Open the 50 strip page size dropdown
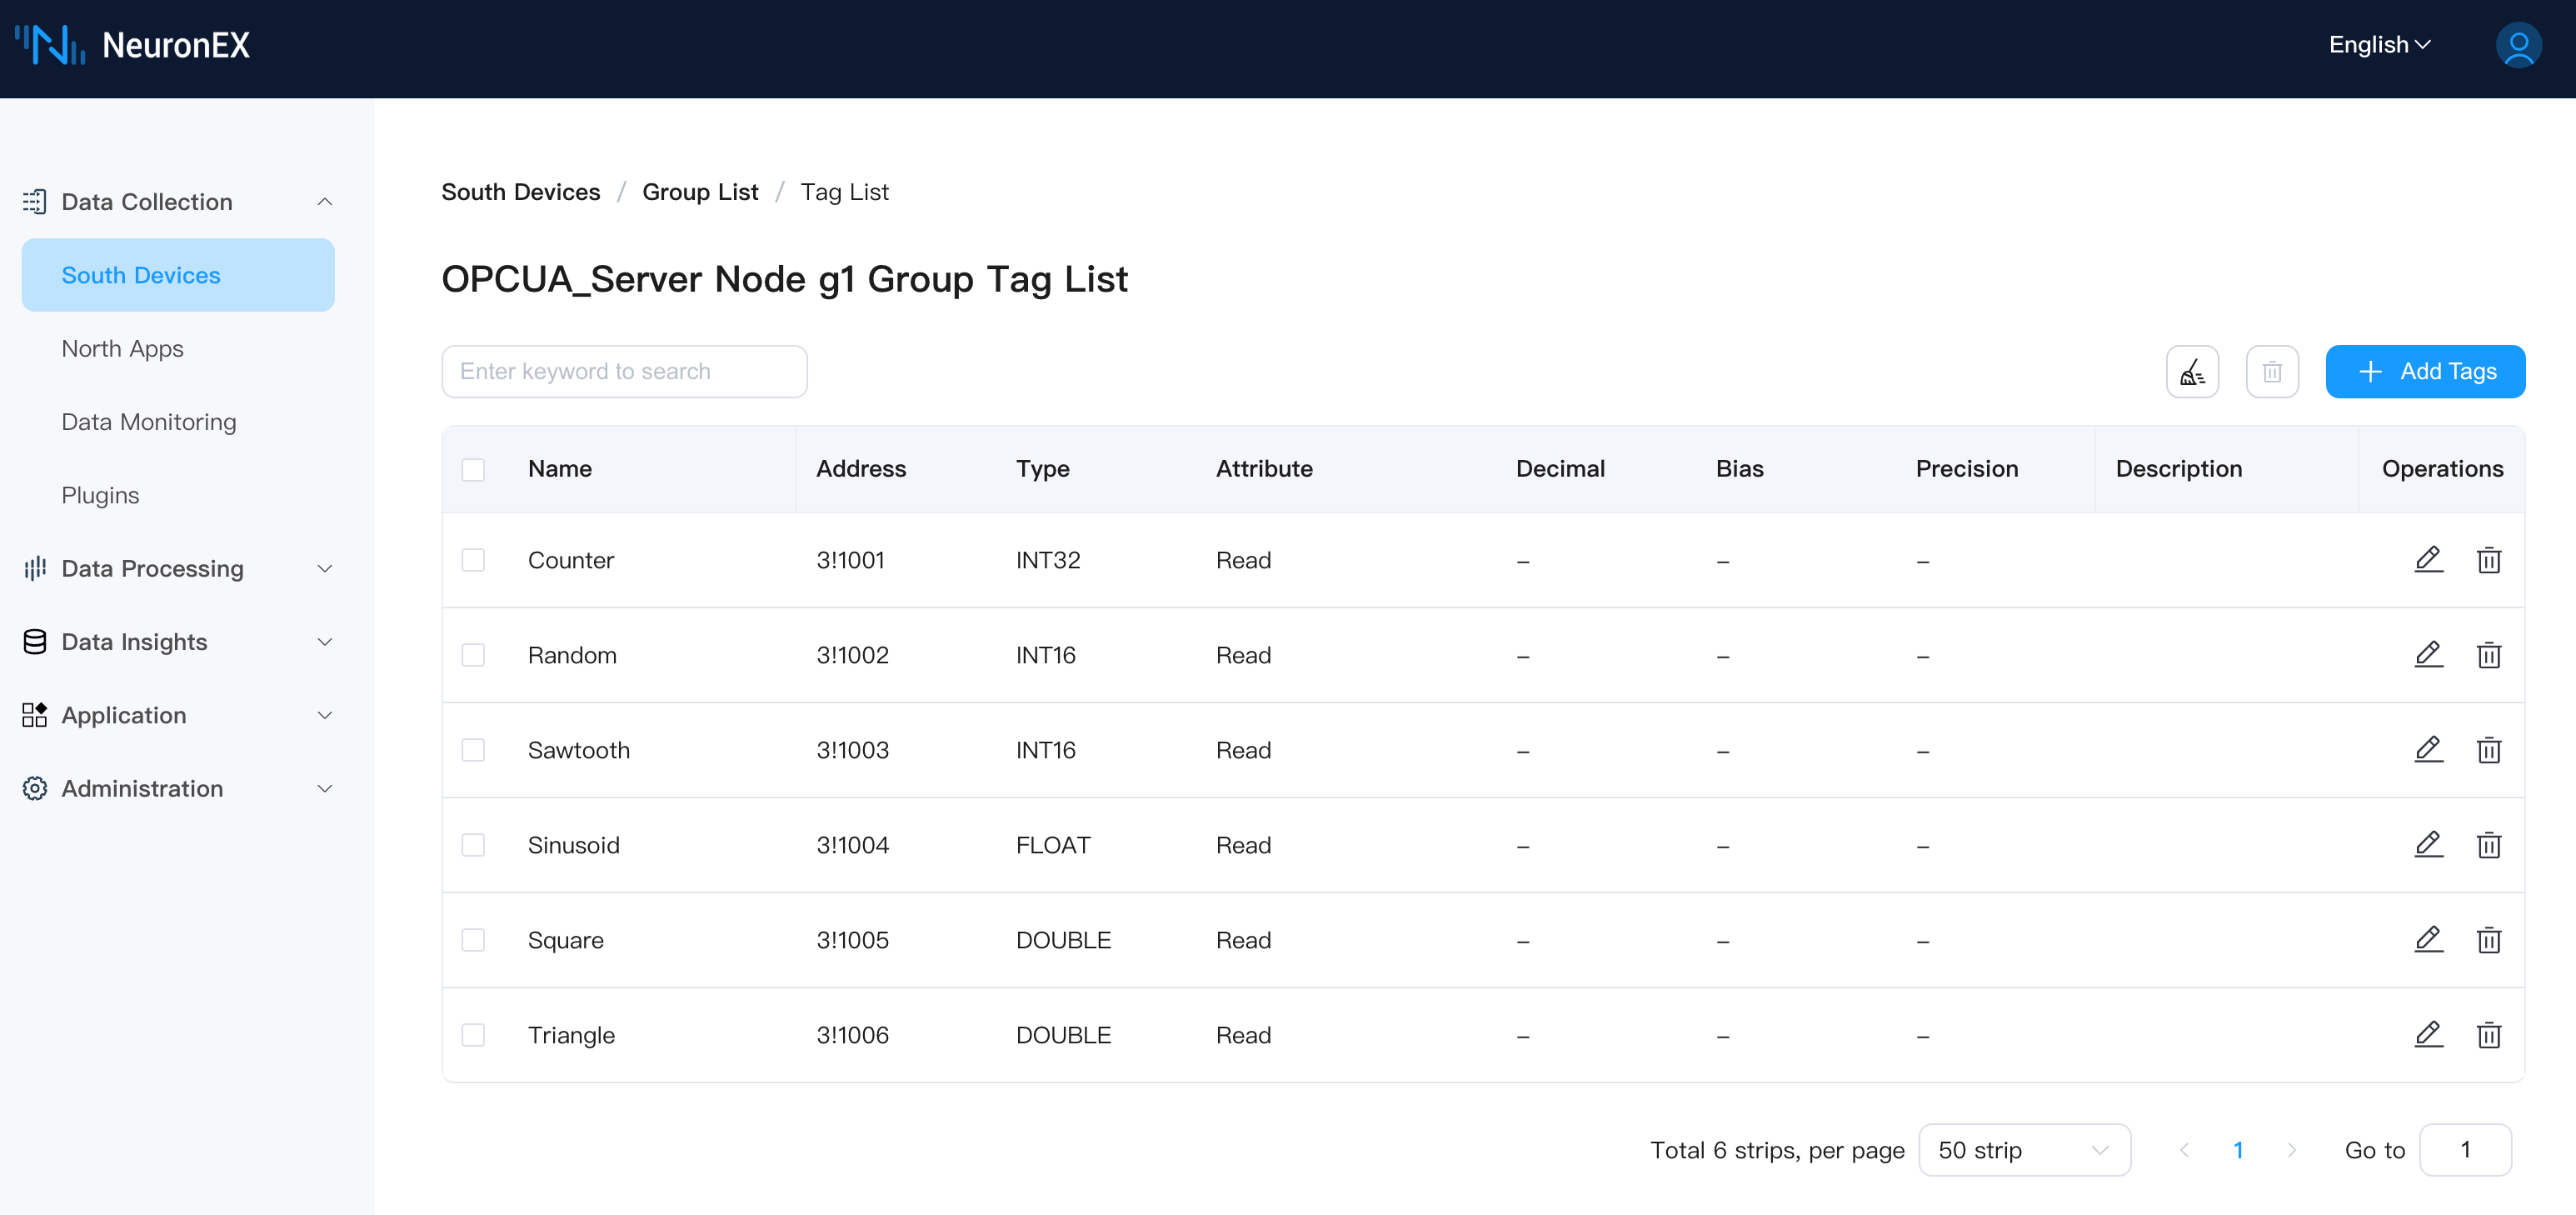The image size is (2576, 1215). (x=2024, y=1150)
